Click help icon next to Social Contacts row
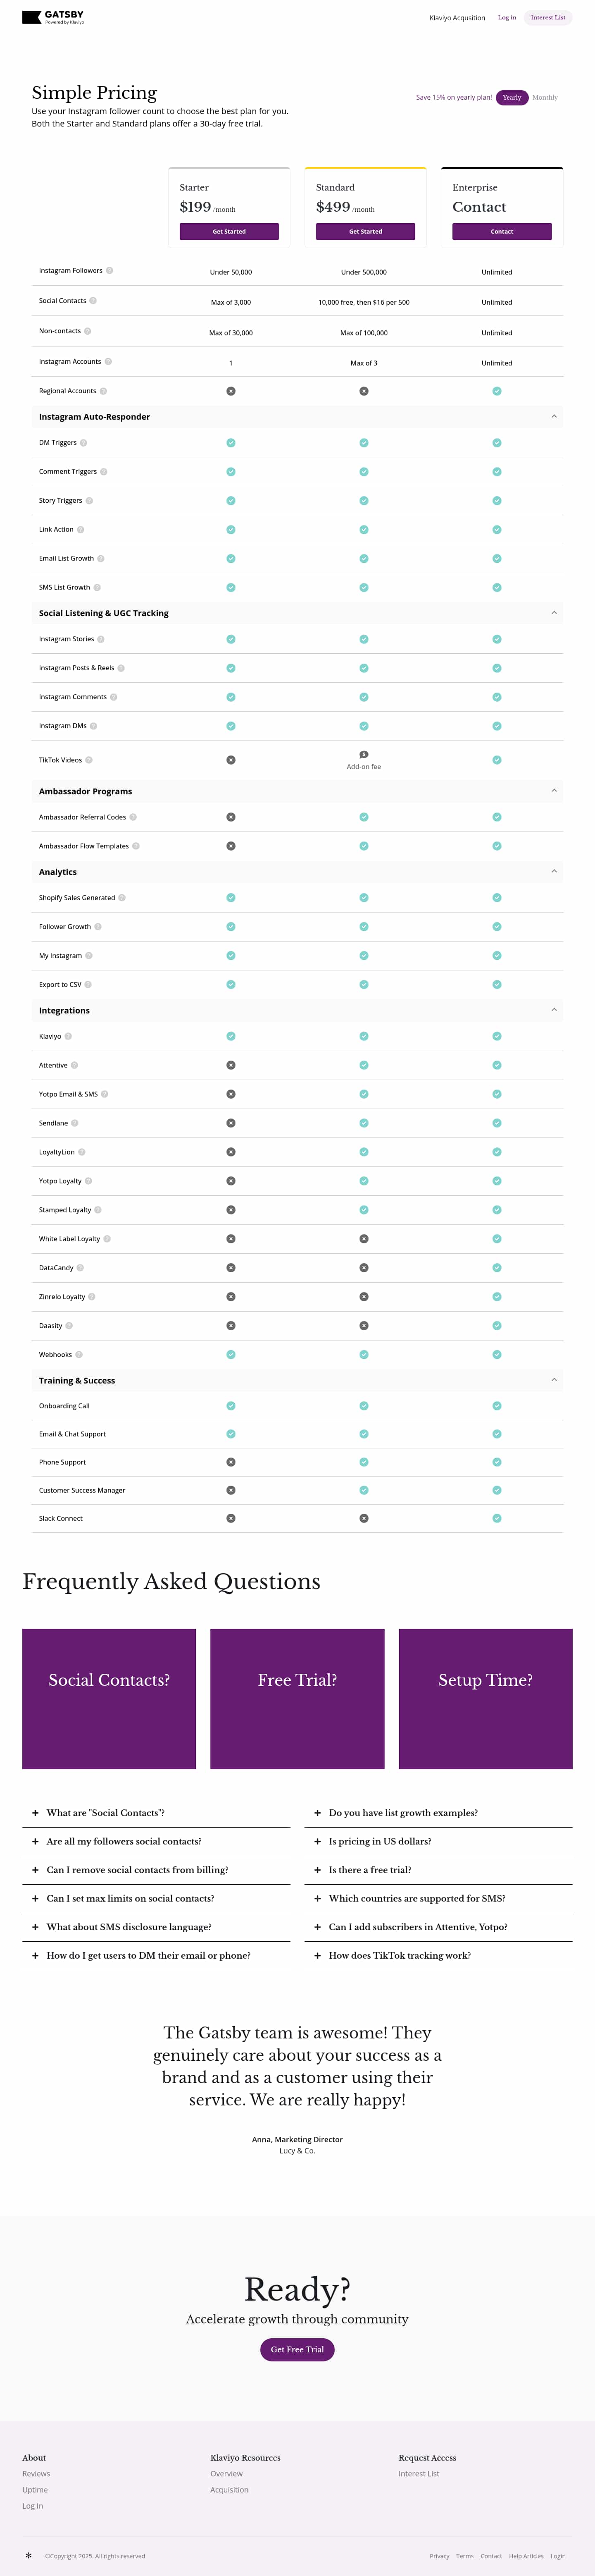Screen dimensions: 595x2576 (x=93, y=301)
